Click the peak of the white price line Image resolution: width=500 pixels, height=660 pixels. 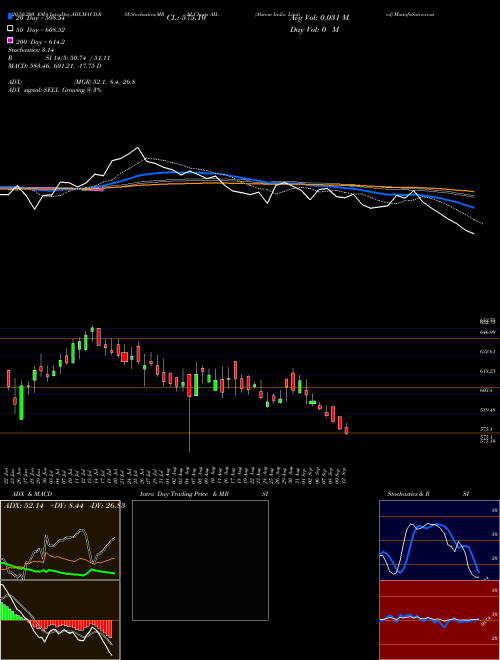point(137,148)
